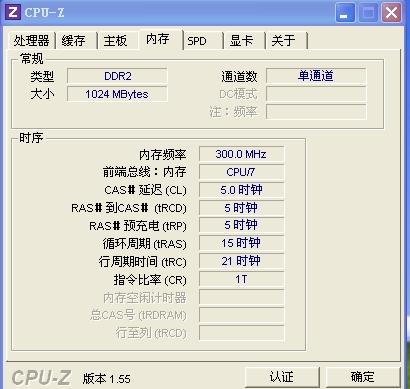Viewport: 410px width, 389px height.
Task: Click the empty DC模式 field
Action: click(316, 94)
